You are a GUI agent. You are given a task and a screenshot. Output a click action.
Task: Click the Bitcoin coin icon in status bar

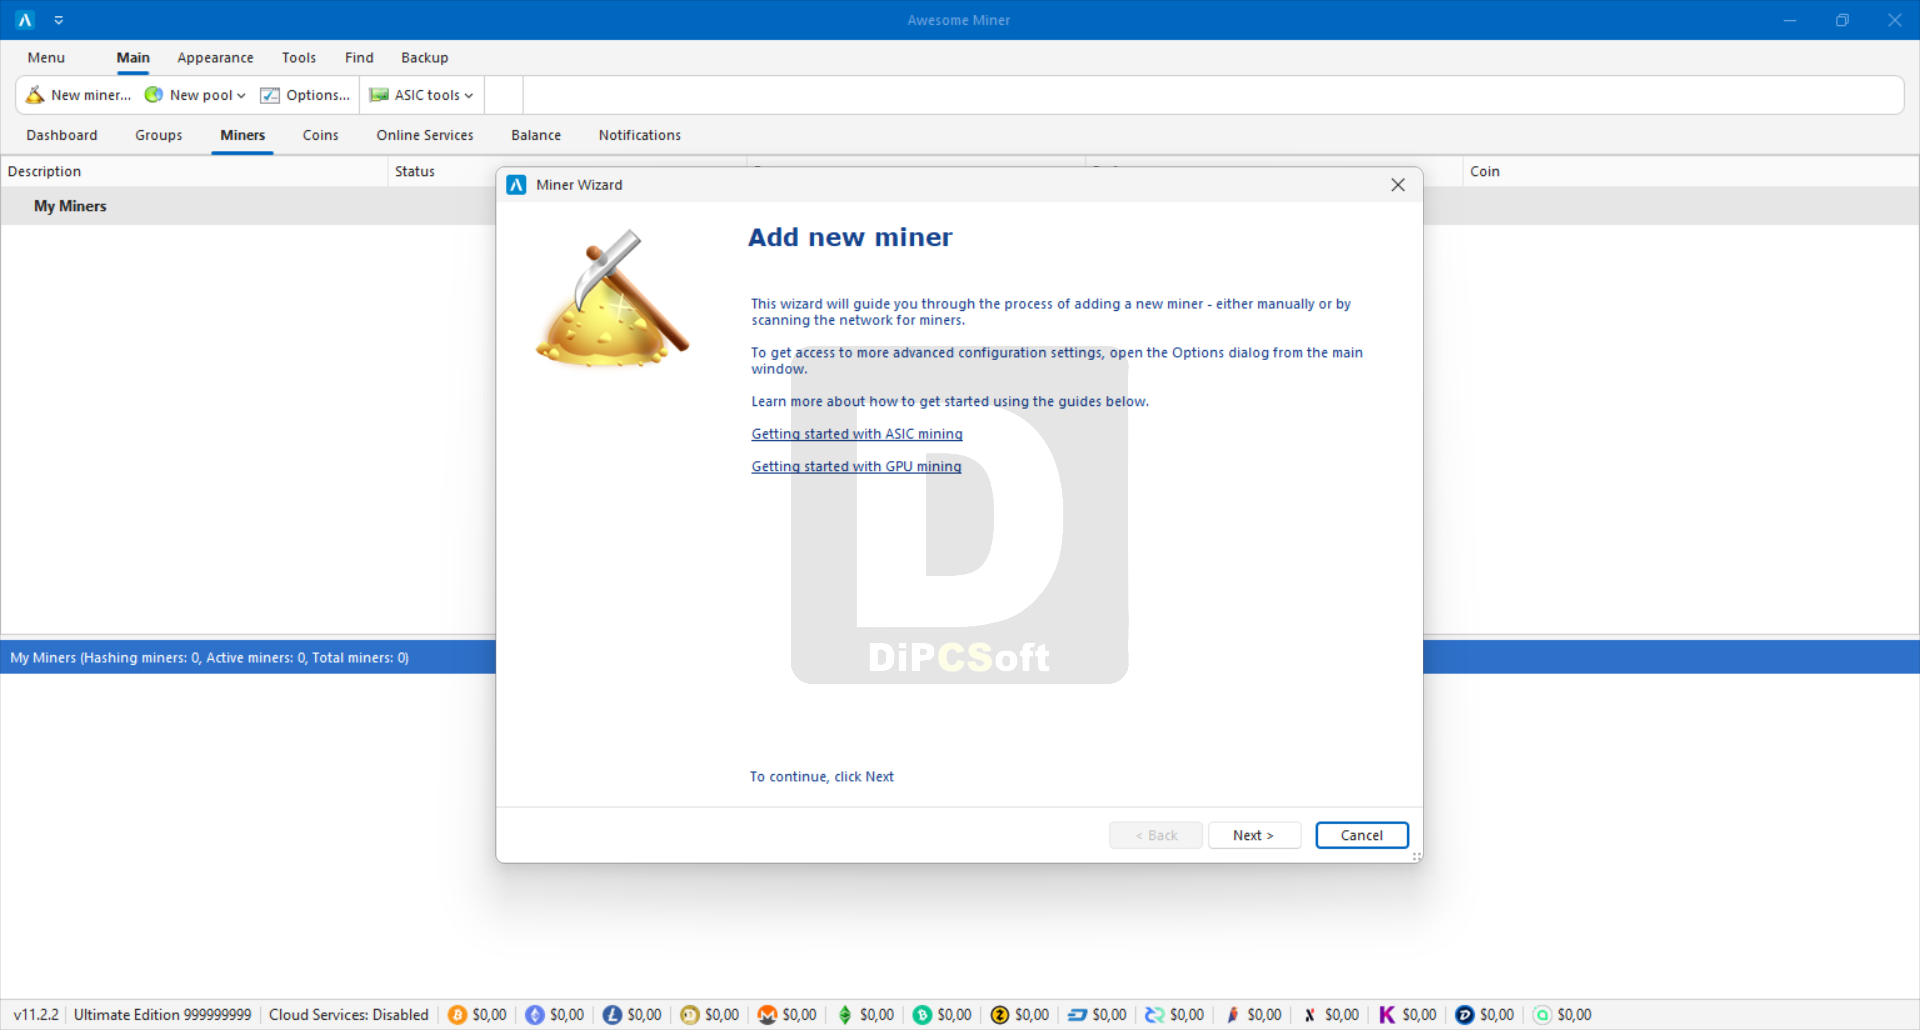point(457,1015)
